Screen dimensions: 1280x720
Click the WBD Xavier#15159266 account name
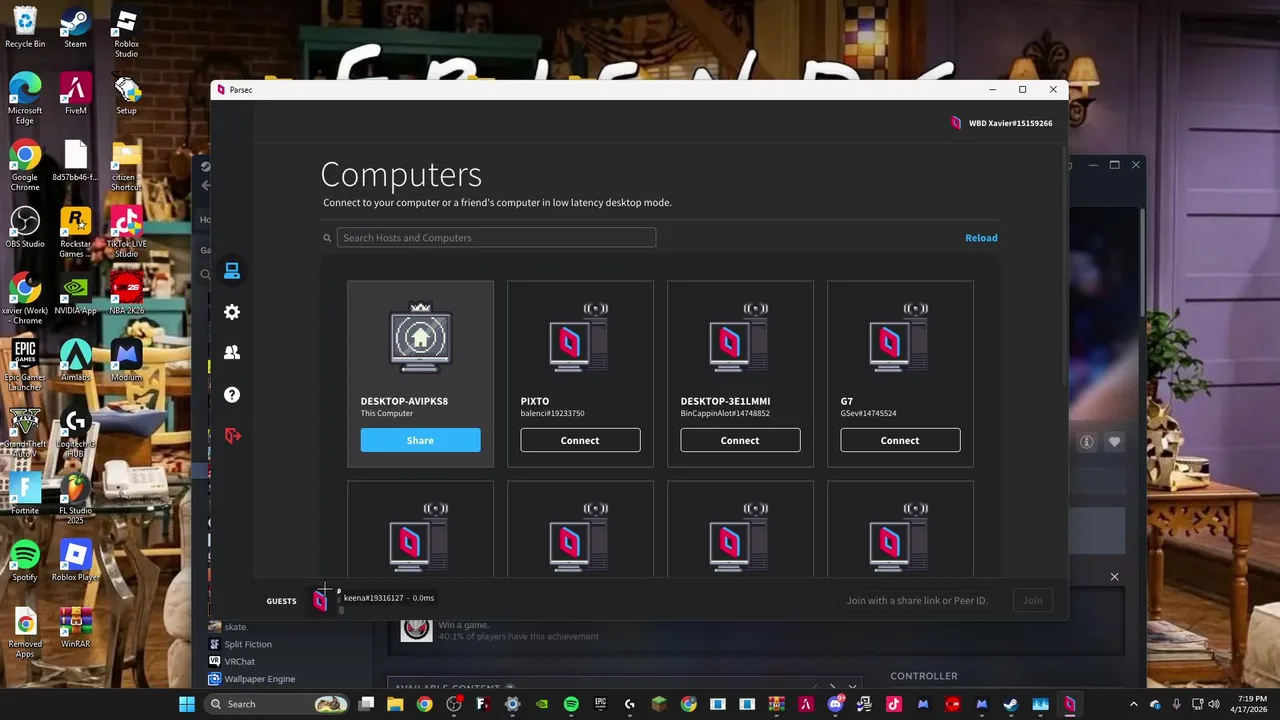pos(1010,123)
